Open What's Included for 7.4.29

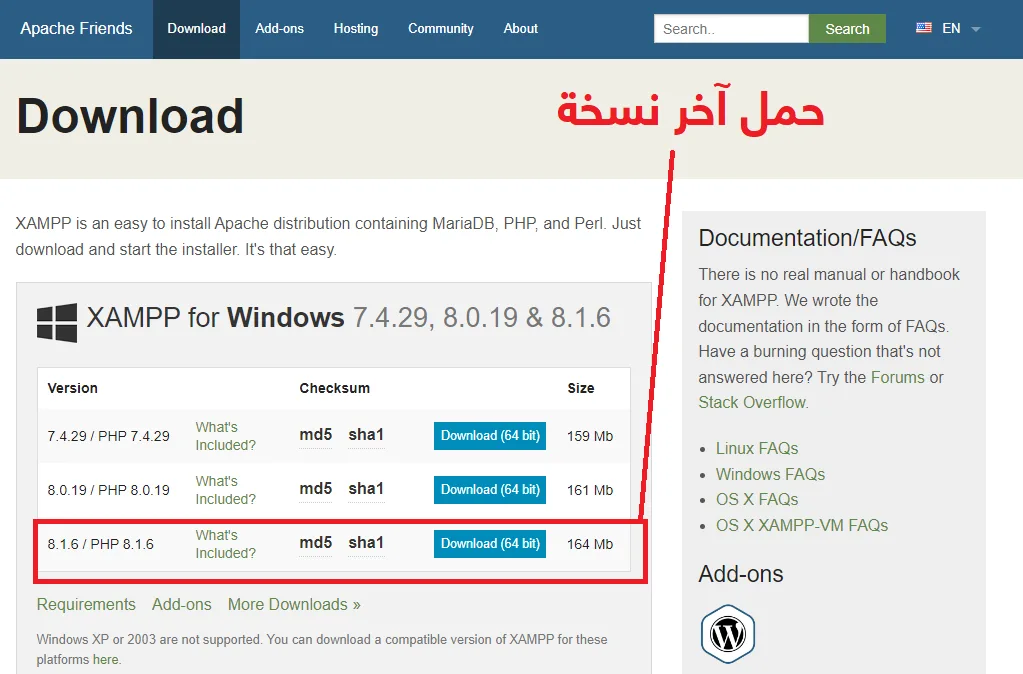coord(226,436)
